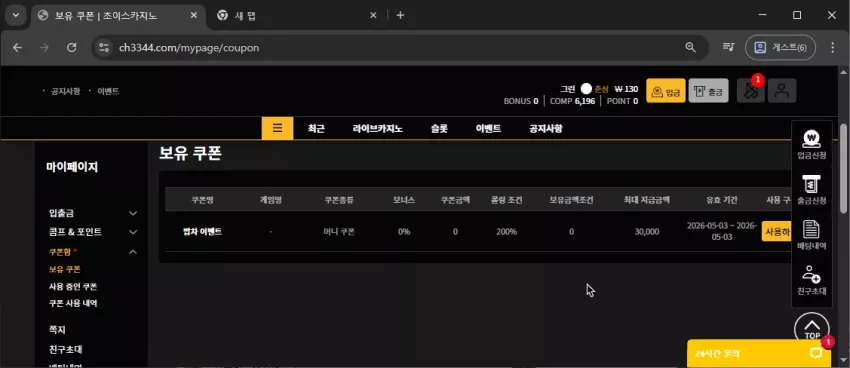The height and width of the screenshot is (368, 850).
Task: Click the yellow 입금 button
Action: [x=666, y=91]
